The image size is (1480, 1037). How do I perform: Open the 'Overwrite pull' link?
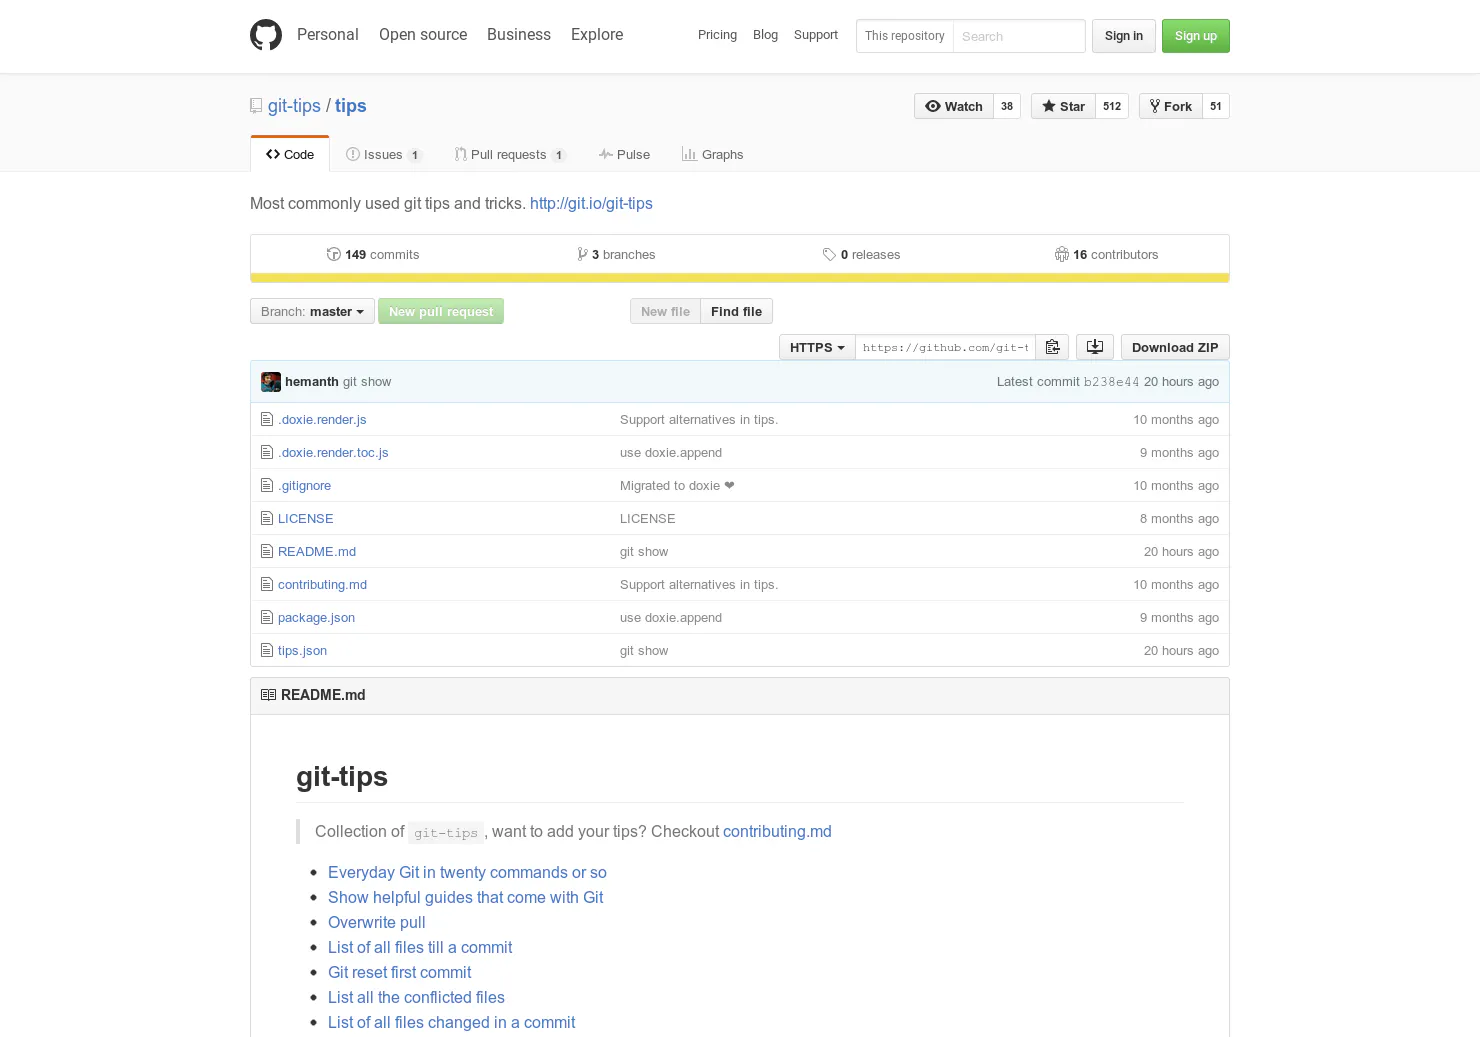377,922
